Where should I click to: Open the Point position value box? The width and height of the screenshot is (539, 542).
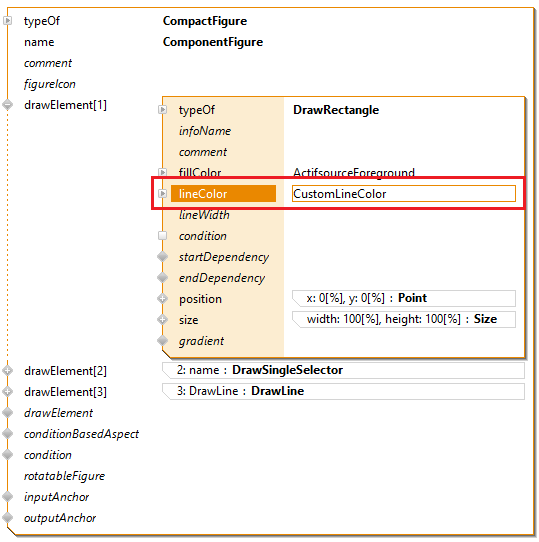404,298
